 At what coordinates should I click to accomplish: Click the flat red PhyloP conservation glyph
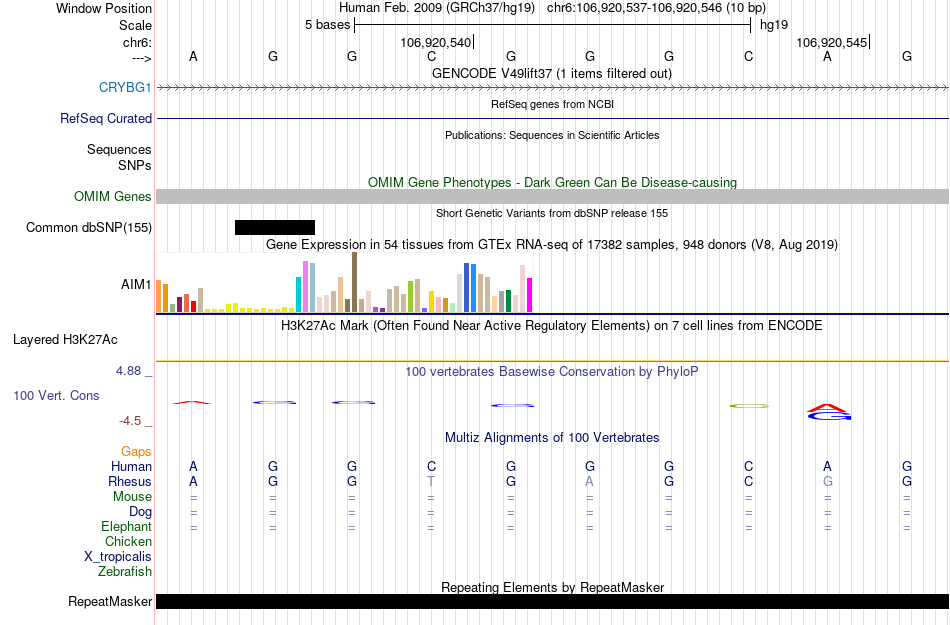coord(192,402)
